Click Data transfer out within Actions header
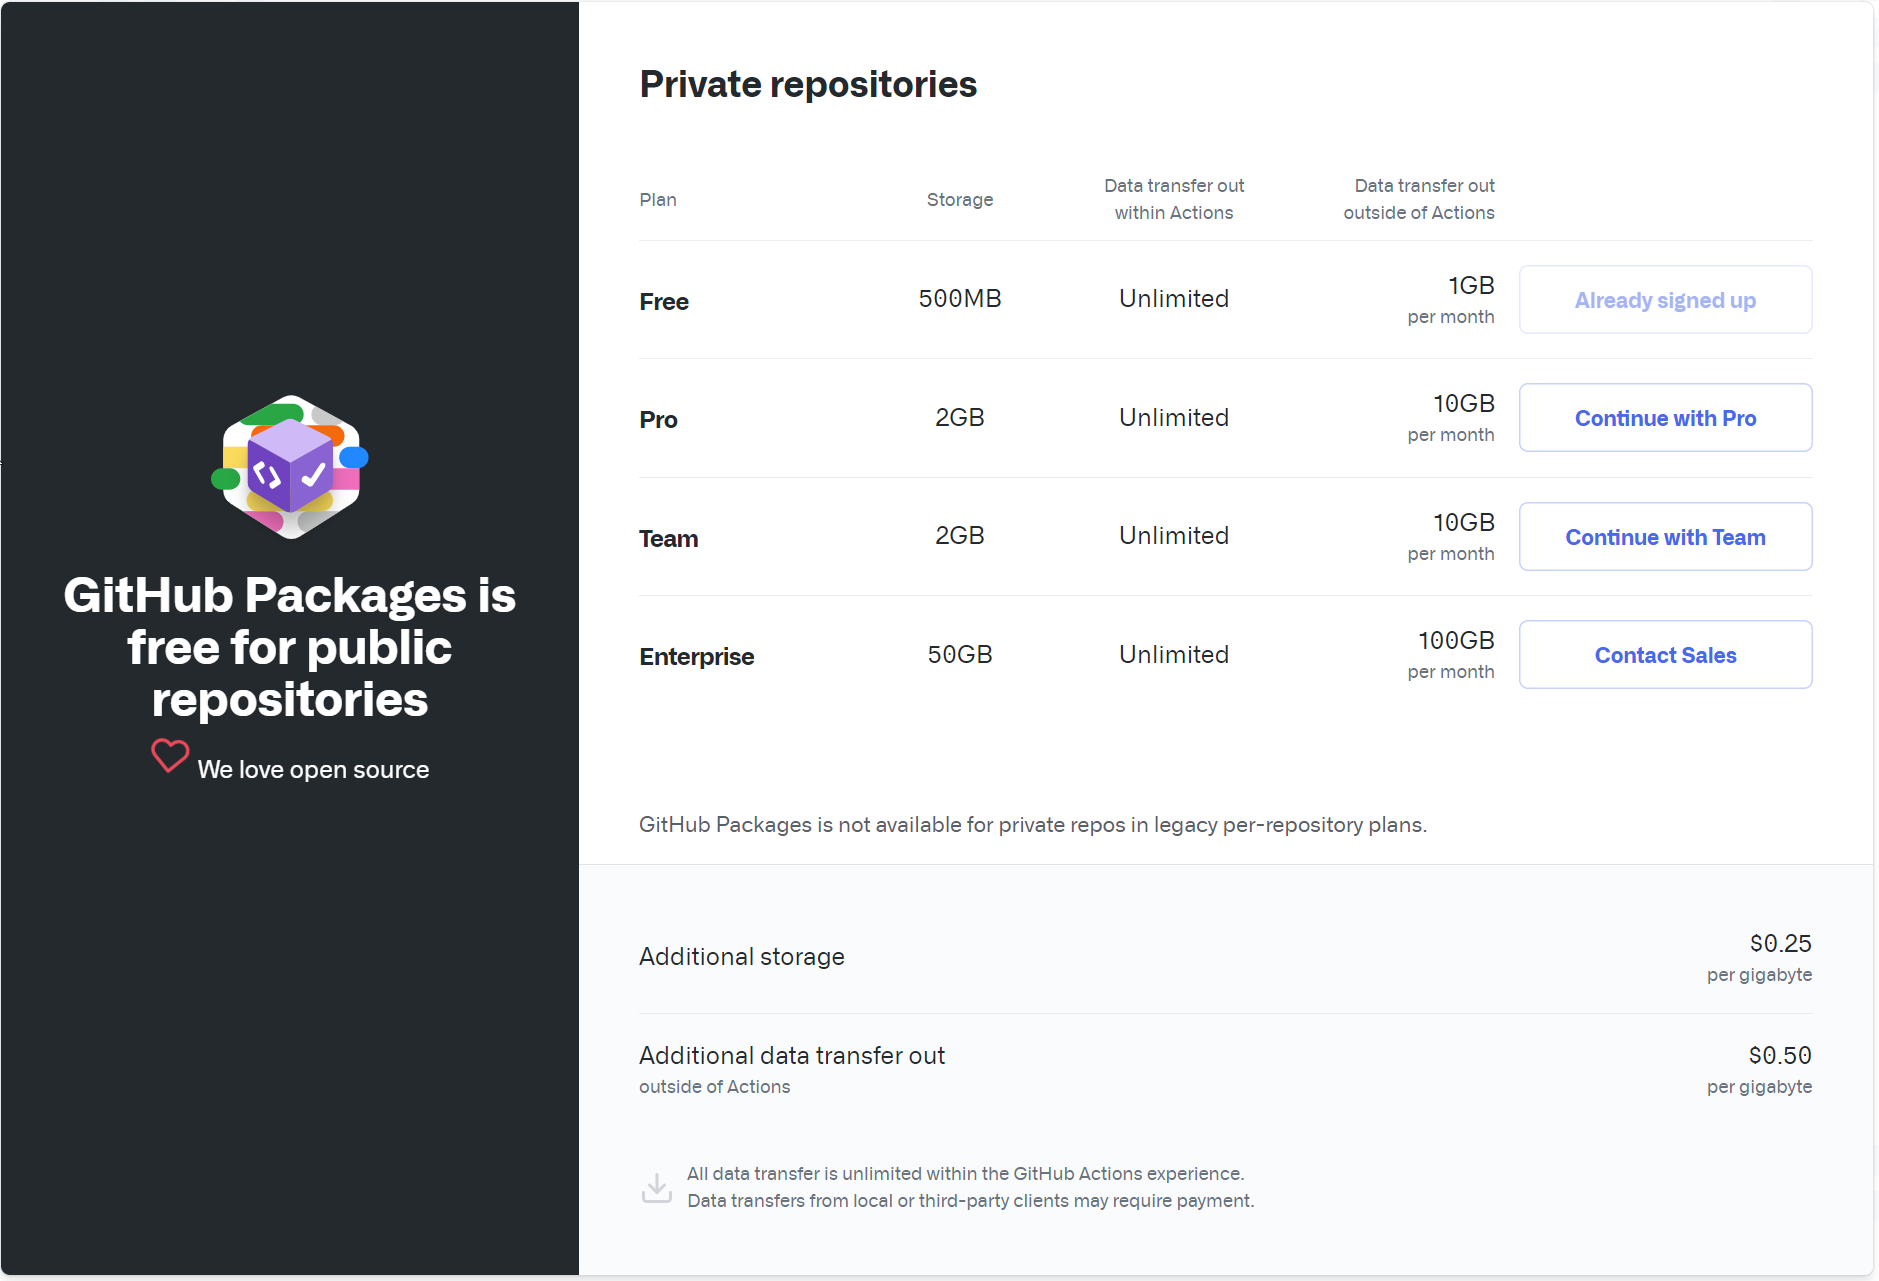This screenshot has height=1281, width=1879. tap(1173, 199)
